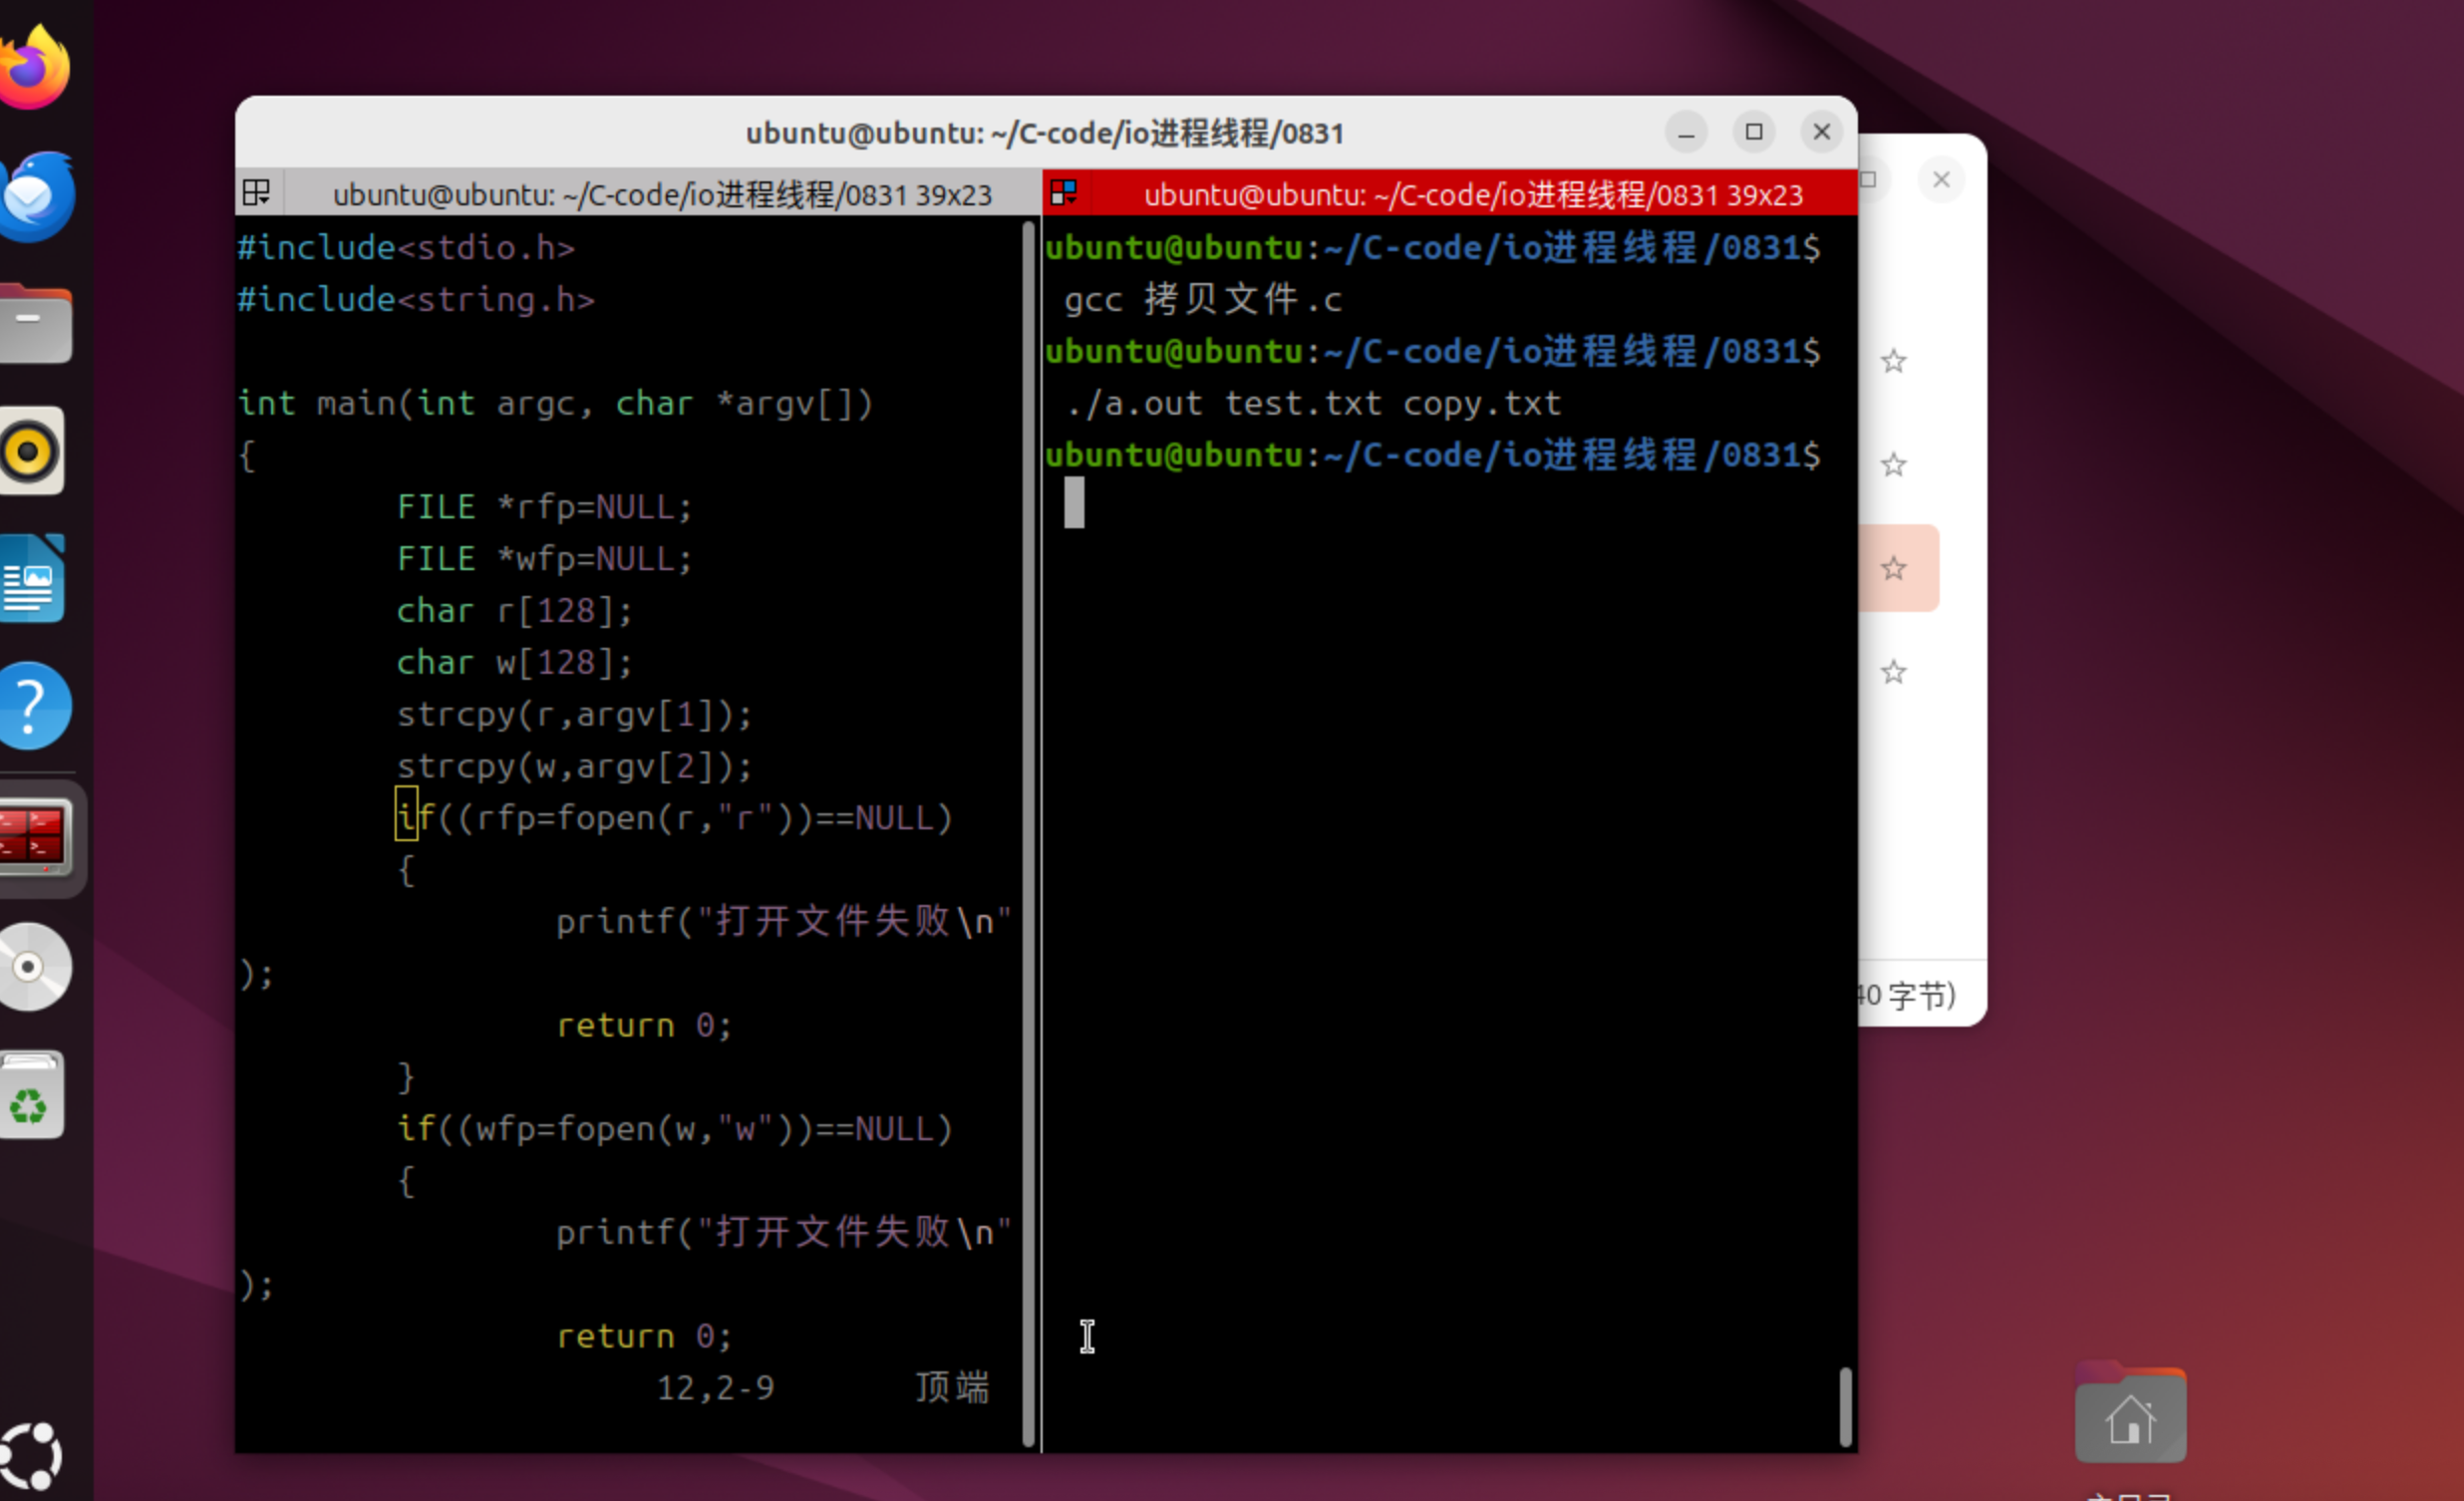Open the Help icon in the dock
The height and width of the screenshot is (1501, 2464).
point(34,706)
